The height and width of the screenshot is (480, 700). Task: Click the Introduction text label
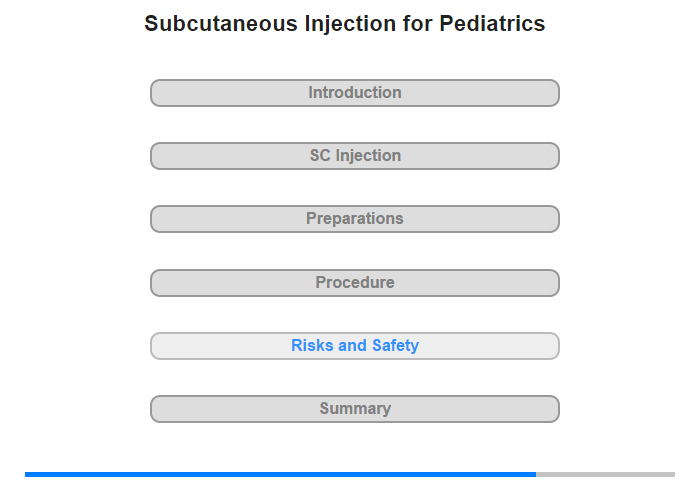355,93
